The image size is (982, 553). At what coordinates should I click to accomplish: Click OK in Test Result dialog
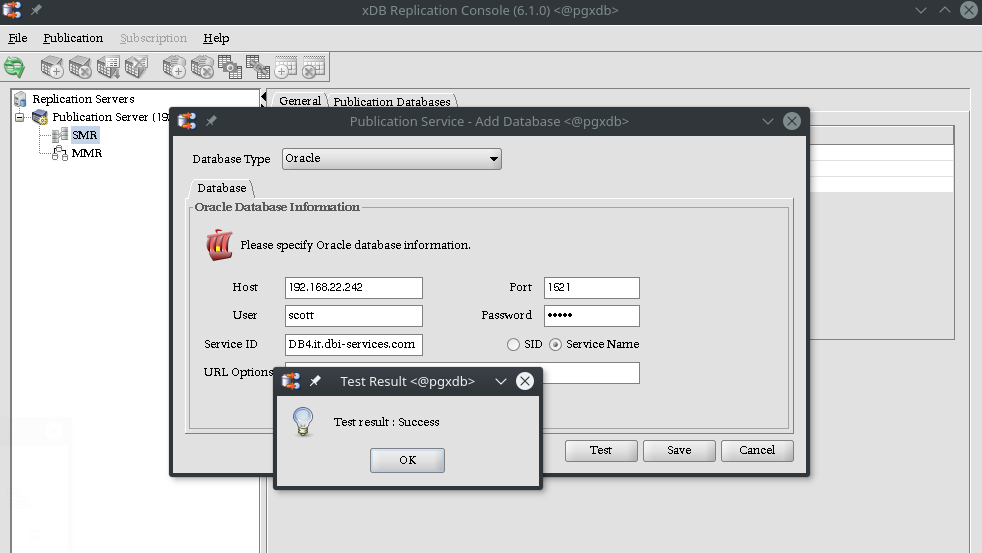(x=407, y=460)
